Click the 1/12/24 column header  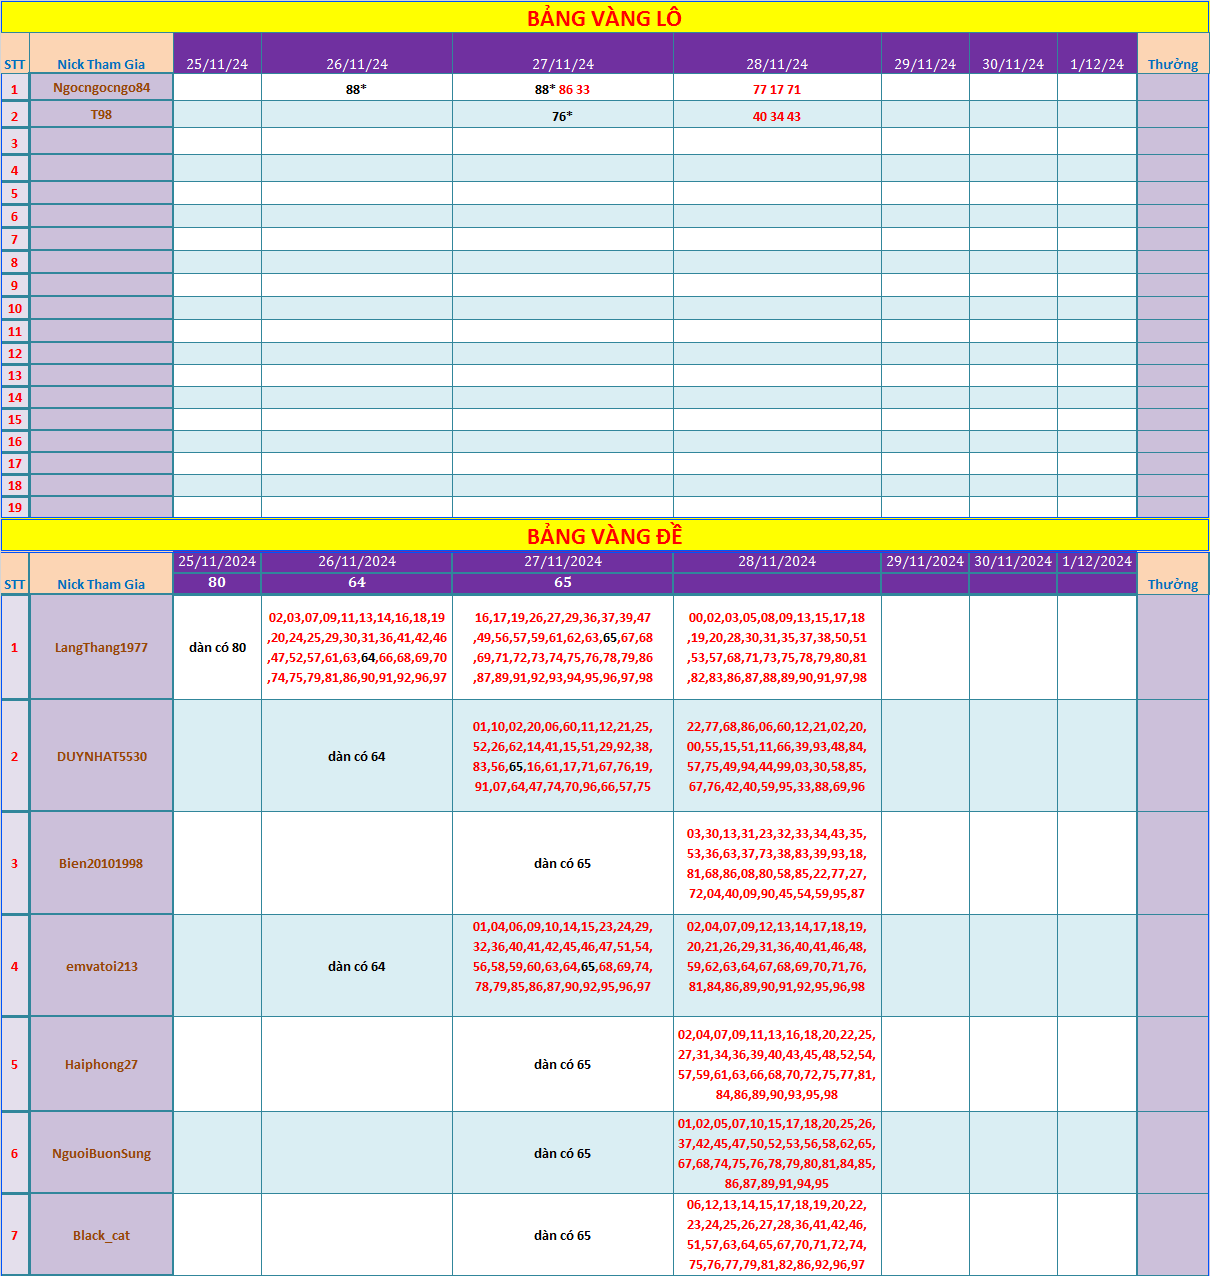click(1097, 54)
